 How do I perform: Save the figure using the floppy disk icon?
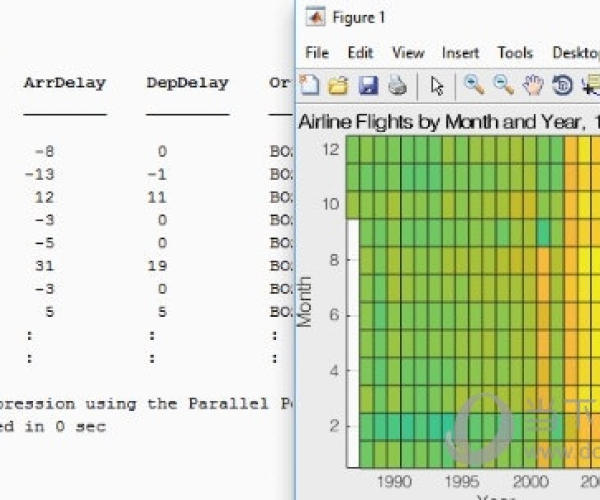(x=368, y=86)
